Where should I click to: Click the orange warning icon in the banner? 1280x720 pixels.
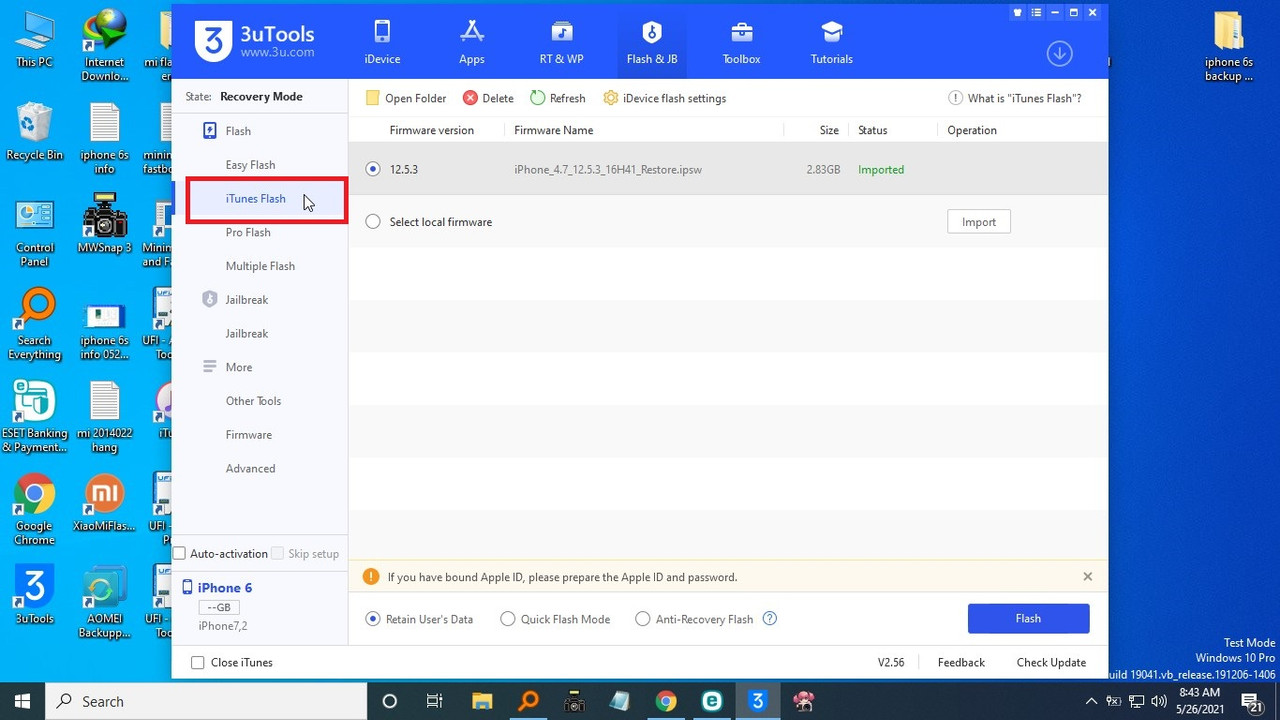[371, 577]
